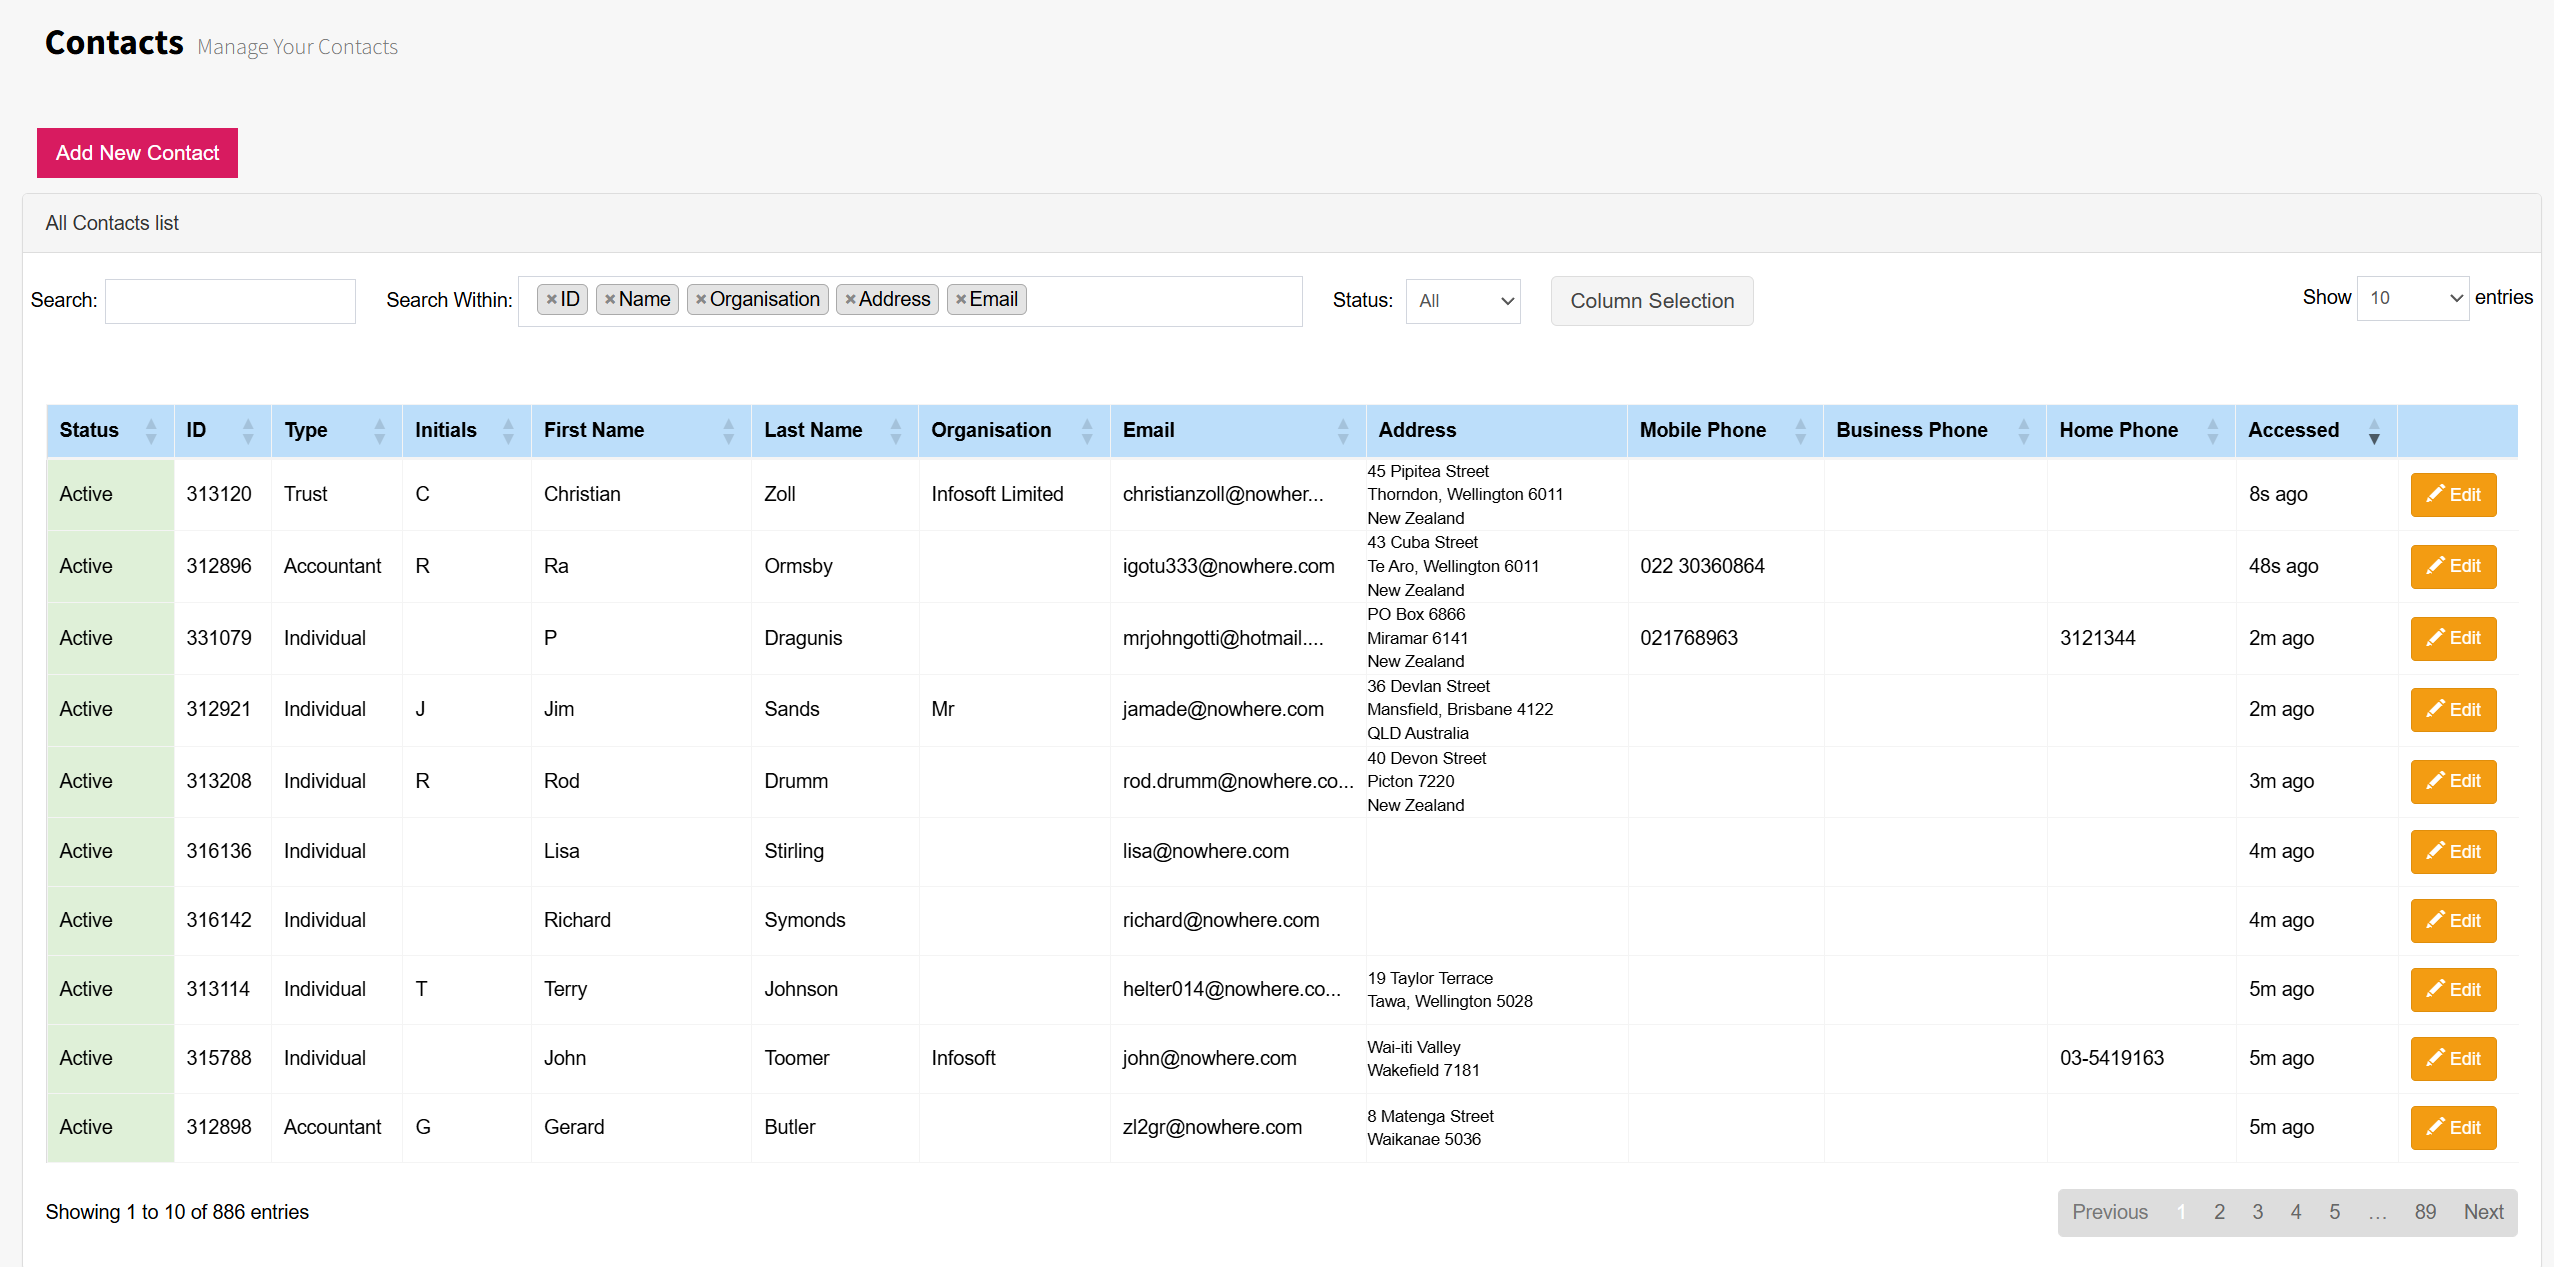Click the Previous page link
Image resolution: width=2554 pixels, height=1267 pixels.
tap(2110, 1212)
